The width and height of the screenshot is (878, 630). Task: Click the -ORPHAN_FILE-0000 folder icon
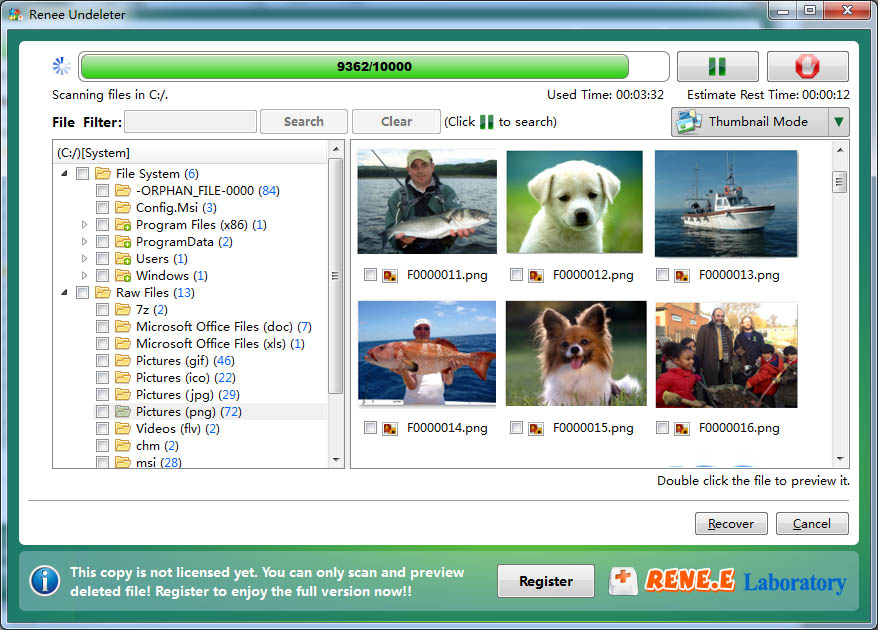[x=123, y=190]
